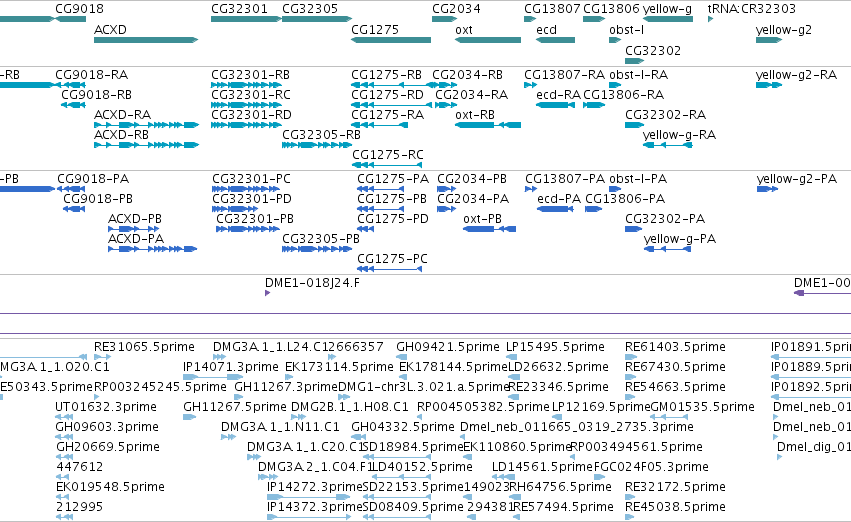Click the ecd-PA protein label
This screenshot has height=522, width=851.
click(559, 199)
